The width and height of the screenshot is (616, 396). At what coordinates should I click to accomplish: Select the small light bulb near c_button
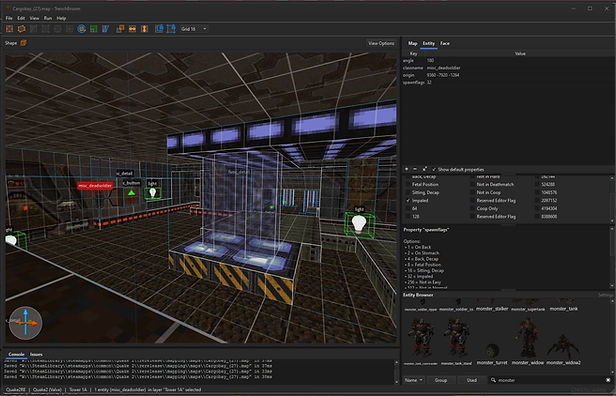pos(153,192)
